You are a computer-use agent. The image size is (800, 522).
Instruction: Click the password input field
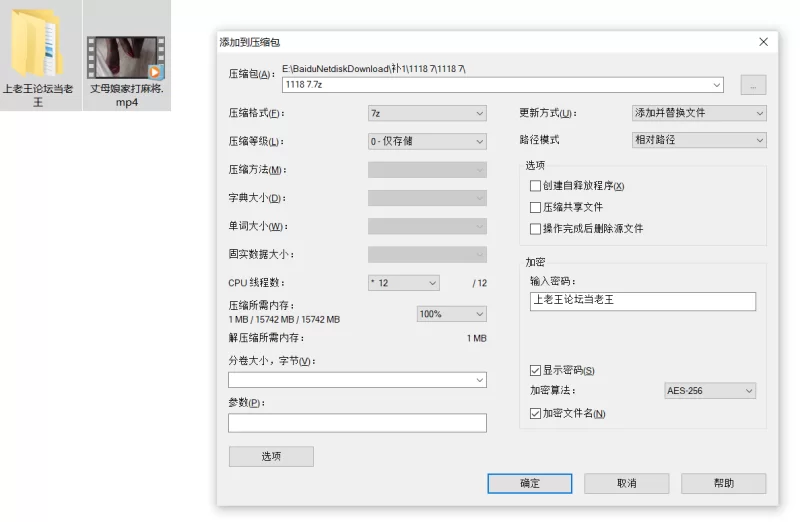[642, 301]
